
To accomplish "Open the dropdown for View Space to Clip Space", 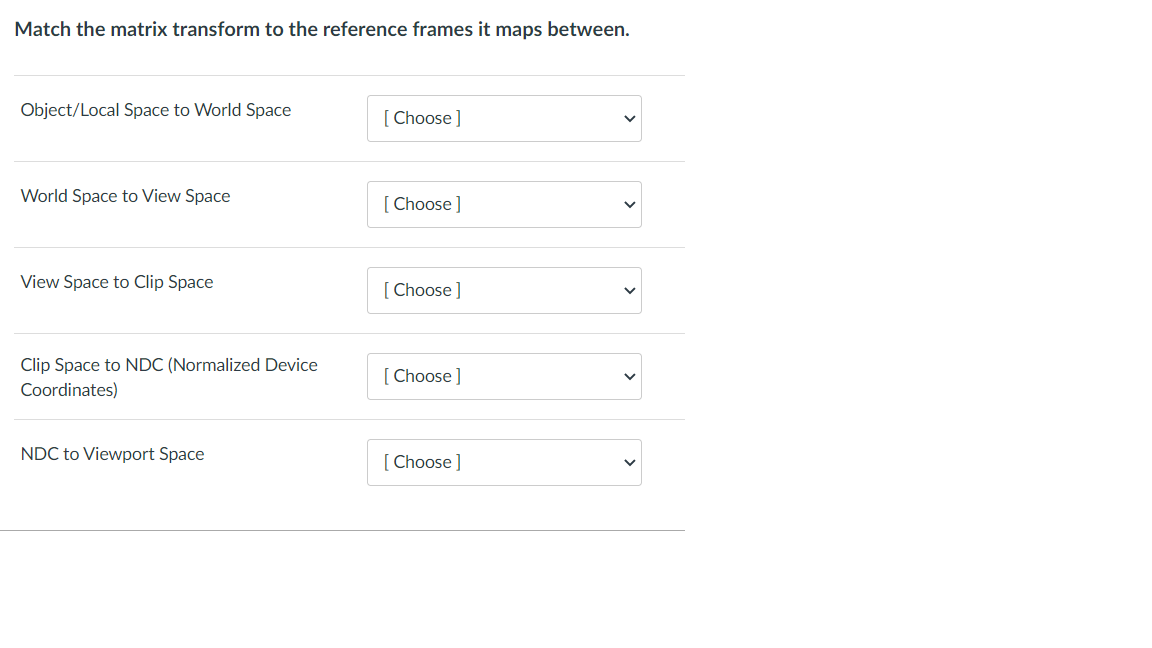I will (x=504, y=290).
